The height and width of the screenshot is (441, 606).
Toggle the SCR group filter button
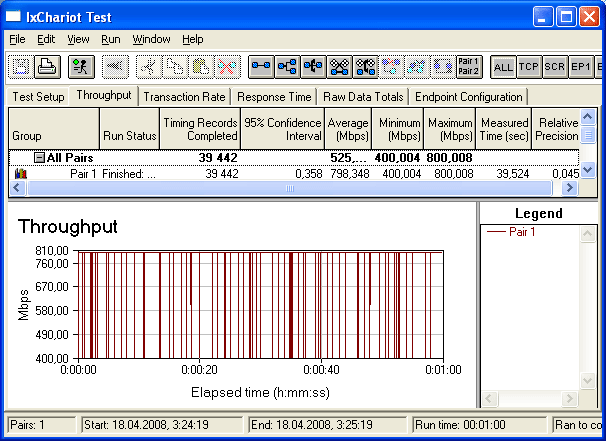(x=555, y=67)
